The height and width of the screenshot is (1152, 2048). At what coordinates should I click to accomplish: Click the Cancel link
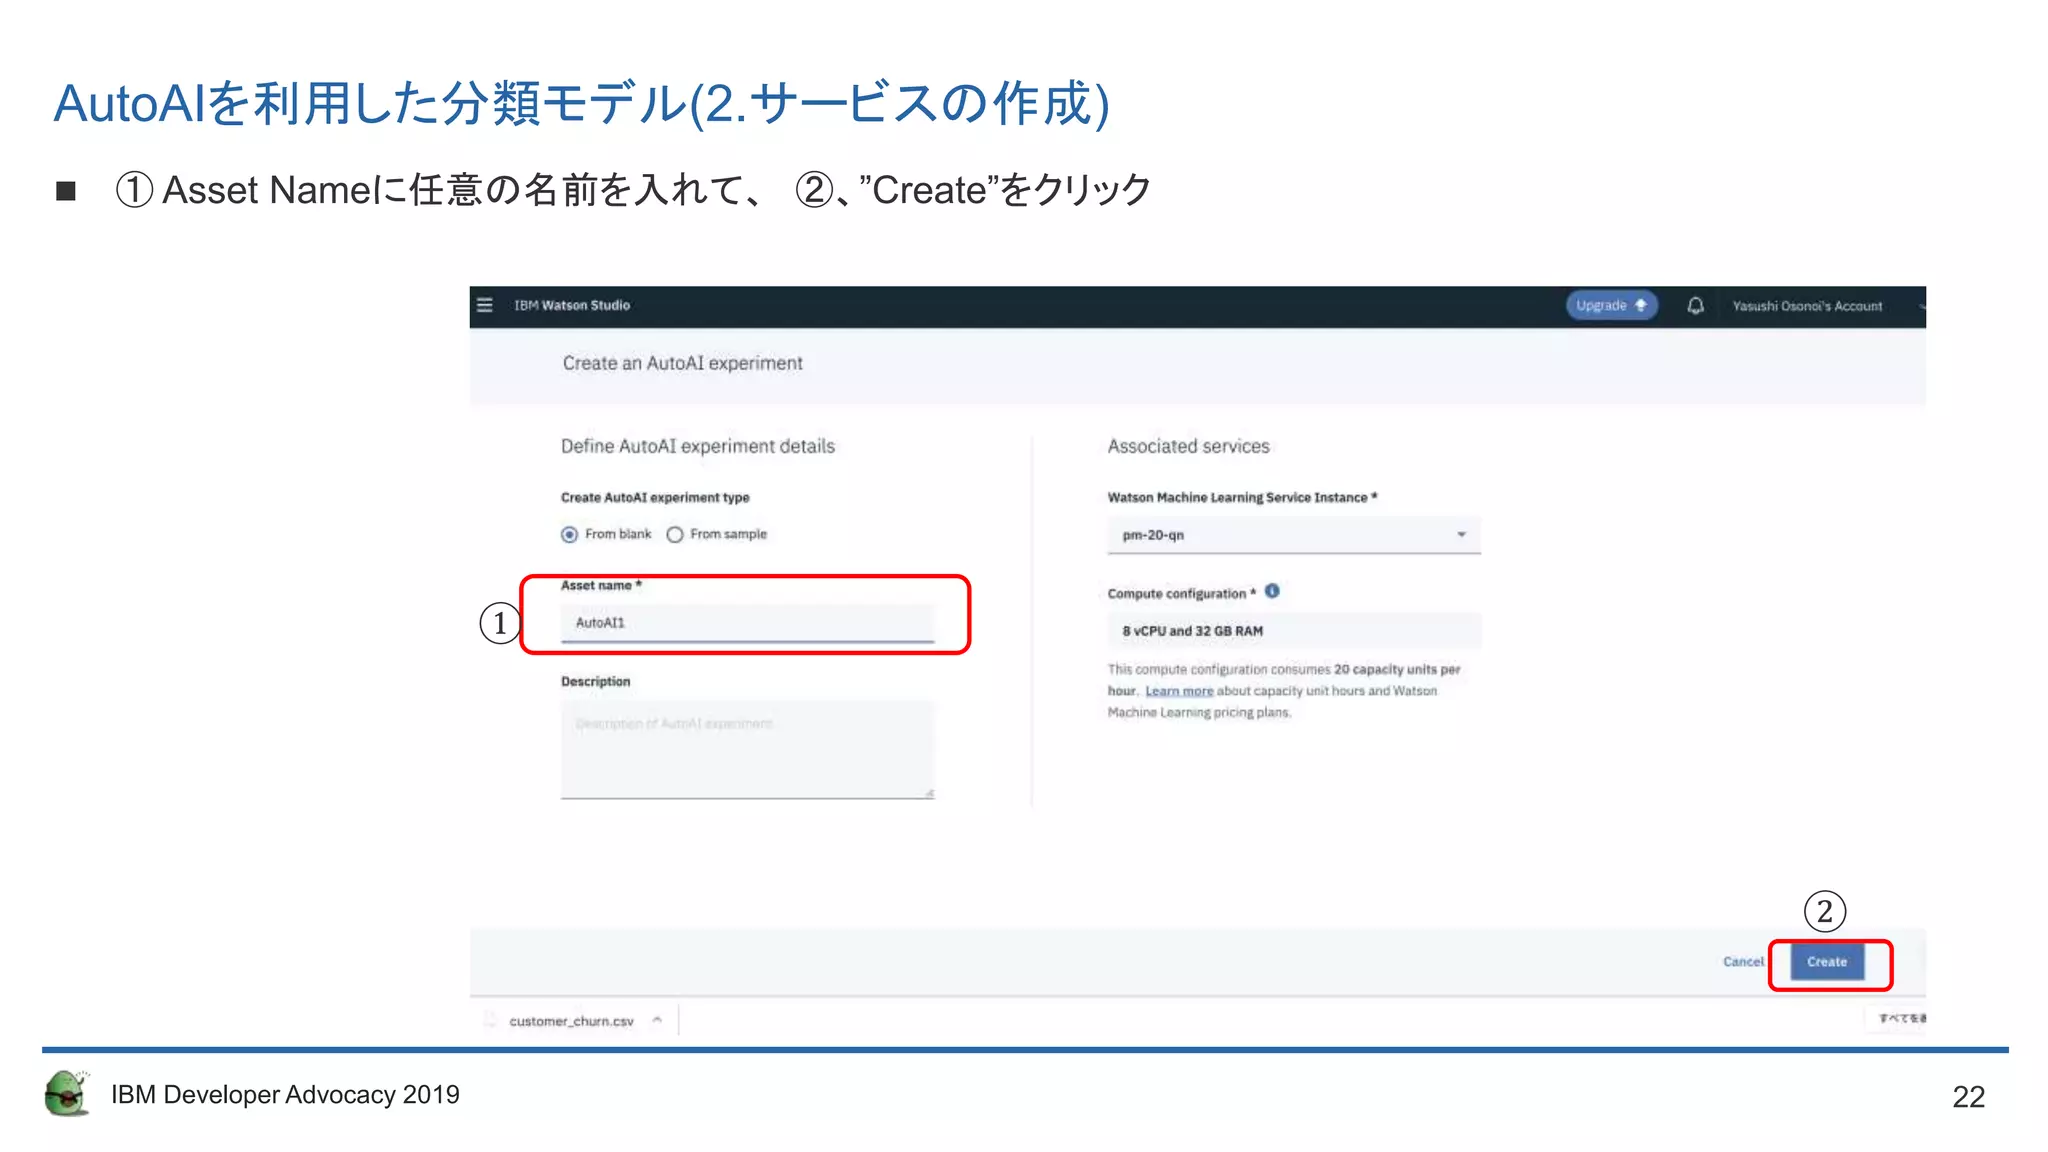pyautogui.click(x=1743, y=962)
